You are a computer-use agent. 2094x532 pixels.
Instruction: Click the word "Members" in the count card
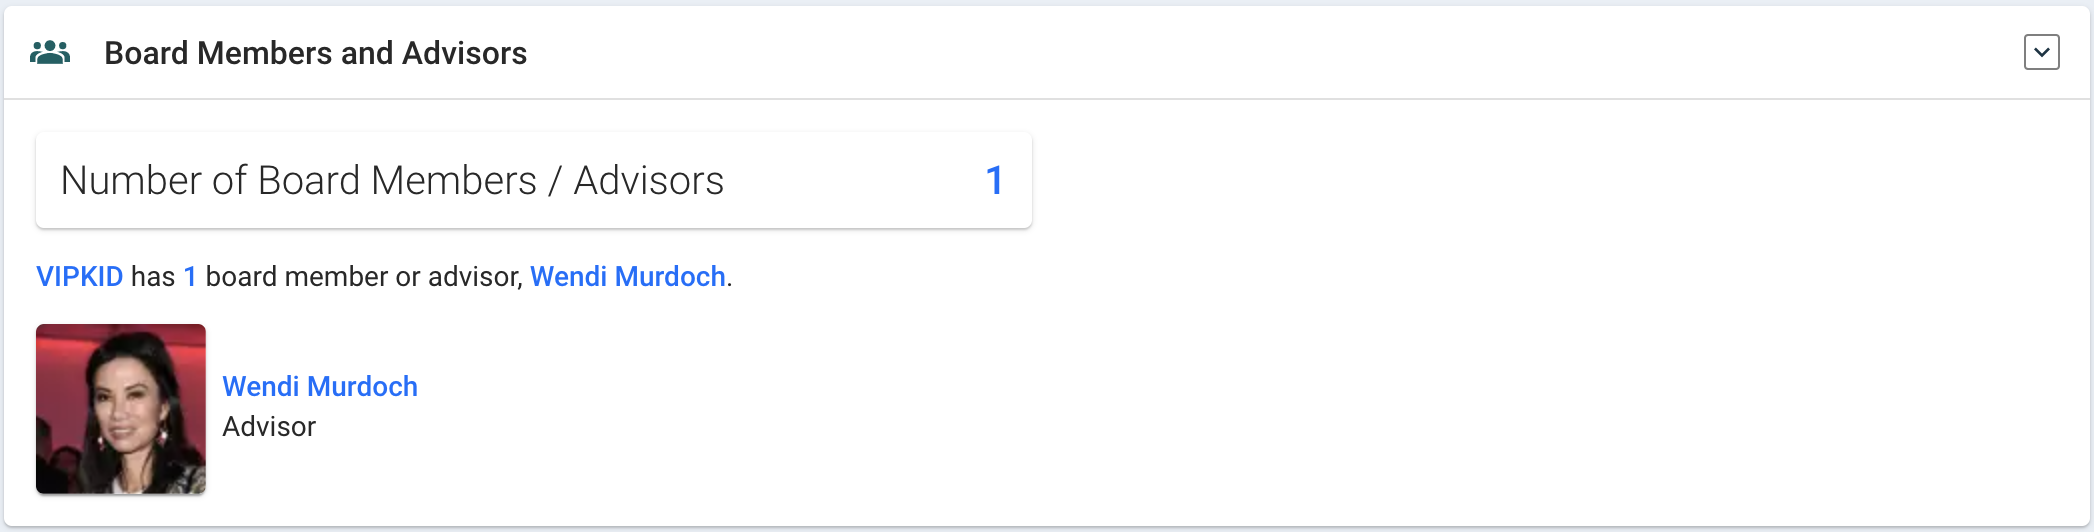[454, 181]
